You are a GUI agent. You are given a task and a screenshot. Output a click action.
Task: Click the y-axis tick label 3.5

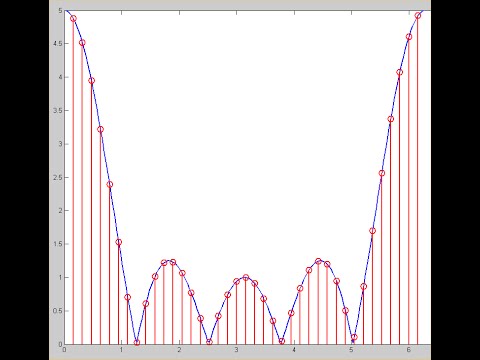[58, 111]
